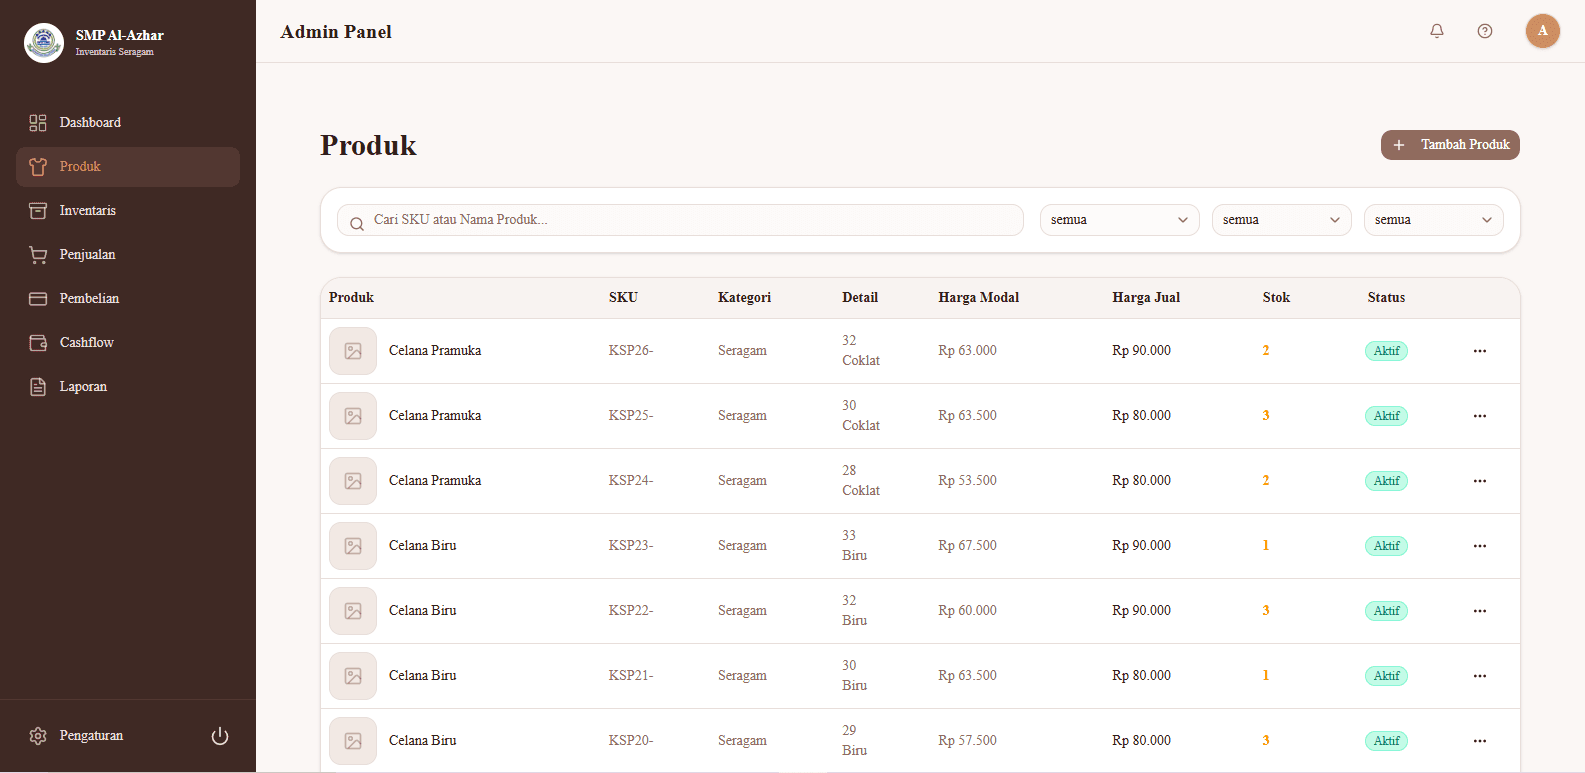Open the more actions menu for SKU KSP26-
The image size is (1585, 773).
point(1480,351)
